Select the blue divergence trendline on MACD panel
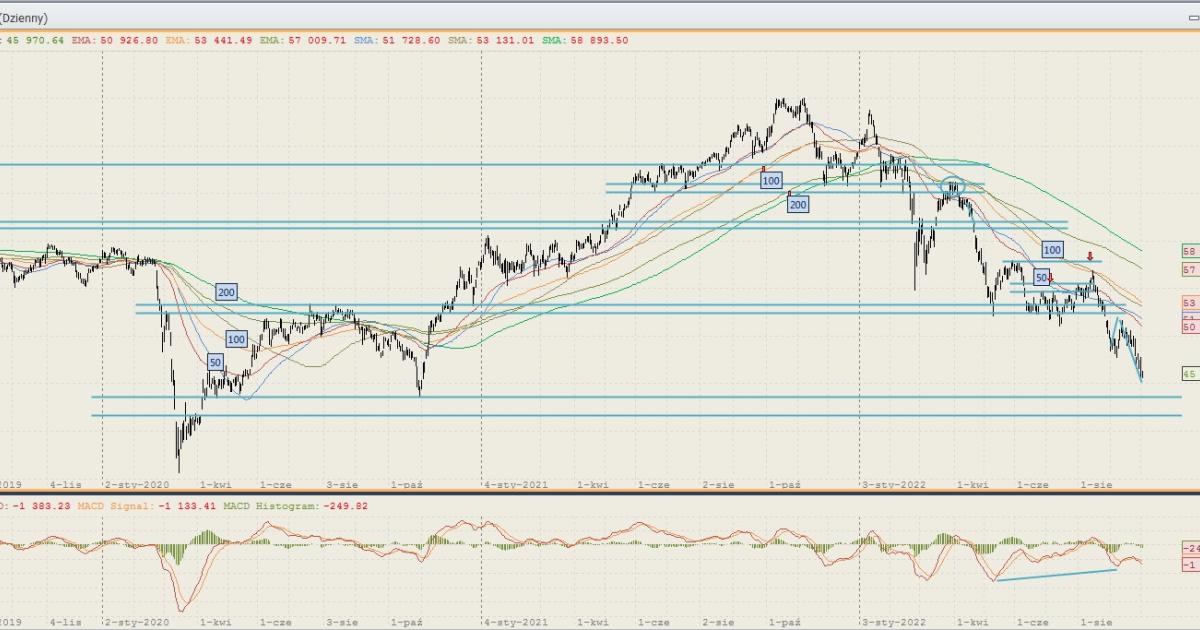Image resolution: width=1200 pixels, height=630 pixels. click(1055, 575)
